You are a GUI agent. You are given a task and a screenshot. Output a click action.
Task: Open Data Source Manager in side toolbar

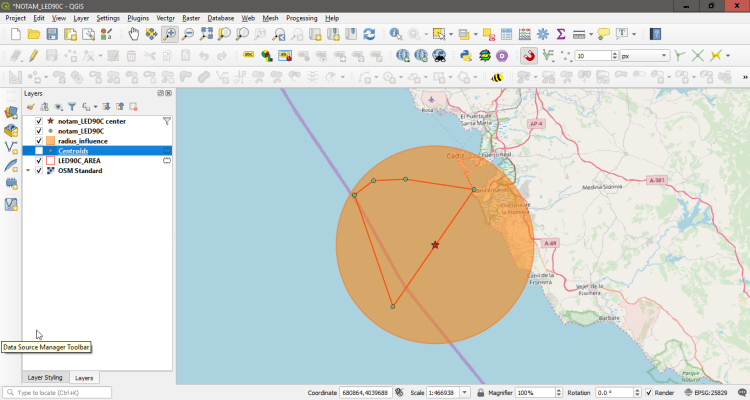pyautogui.click(x=11, y=113)
